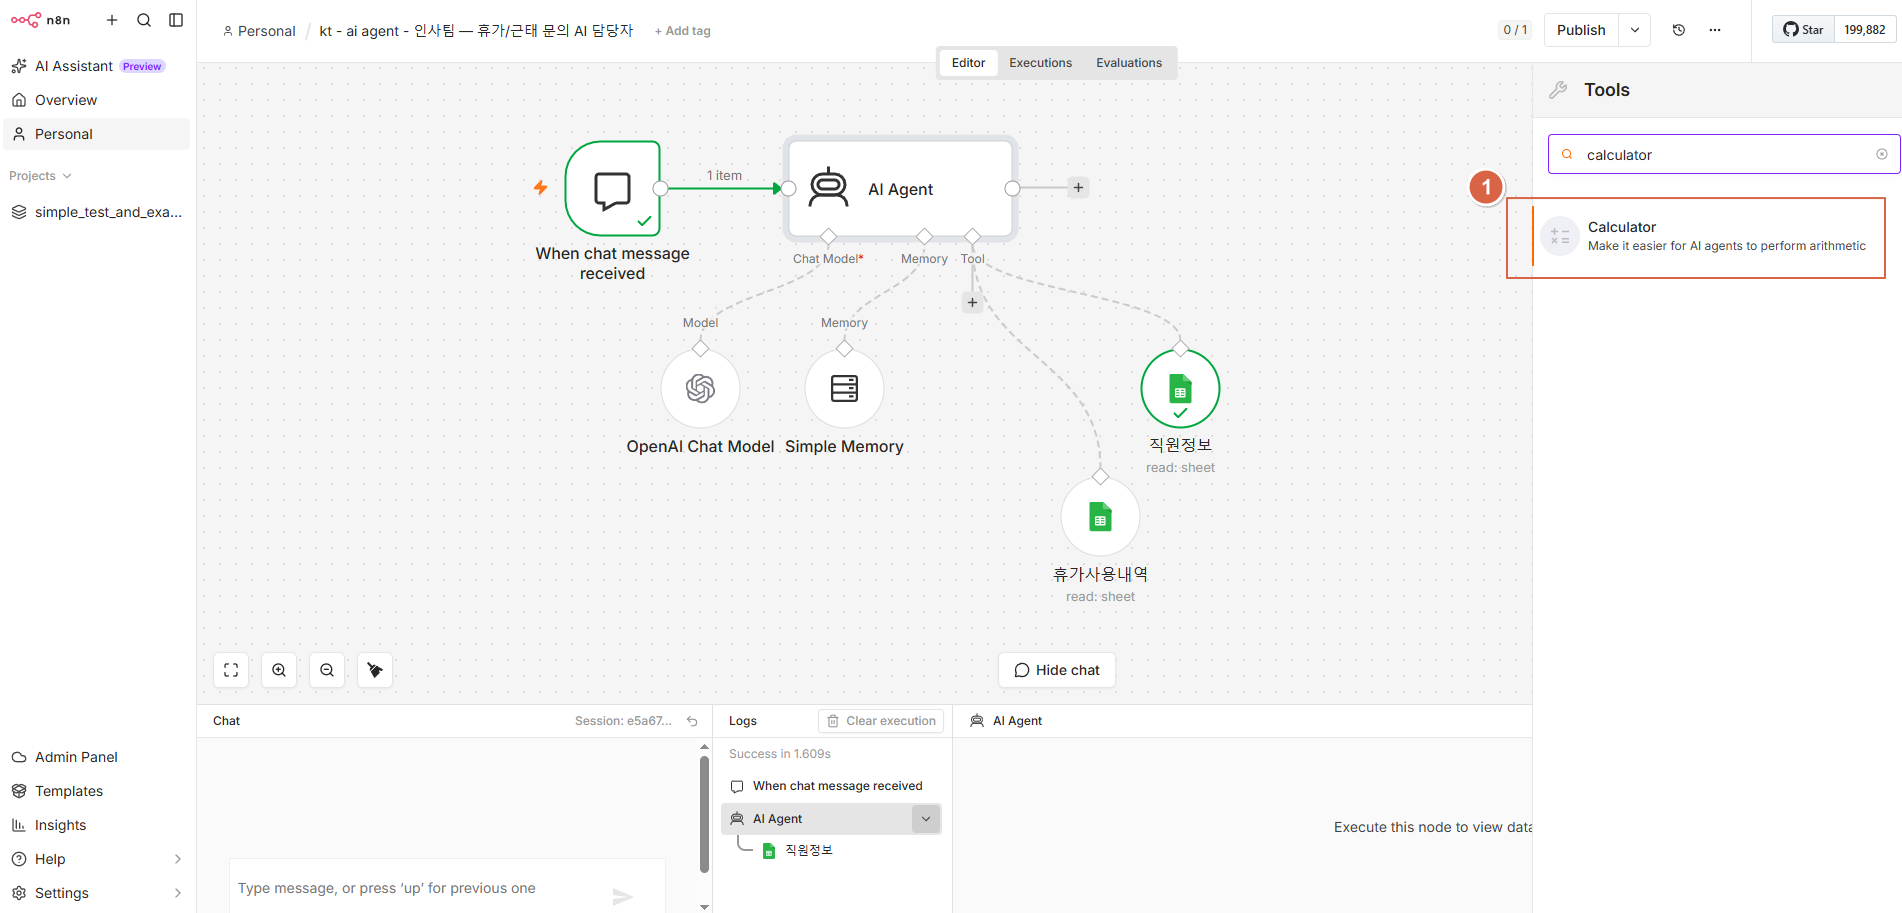This screenshot has width=1902, height=913.
Task: Switch to the Executions tab
Action: (x=1040, y=63)
